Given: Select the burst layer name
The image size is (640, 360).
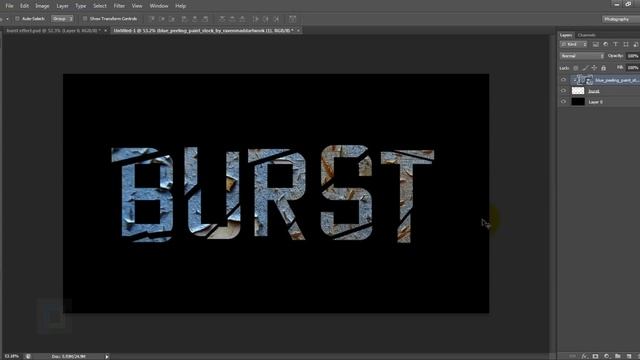Looking at the screenshot, I should coord(594,91).
